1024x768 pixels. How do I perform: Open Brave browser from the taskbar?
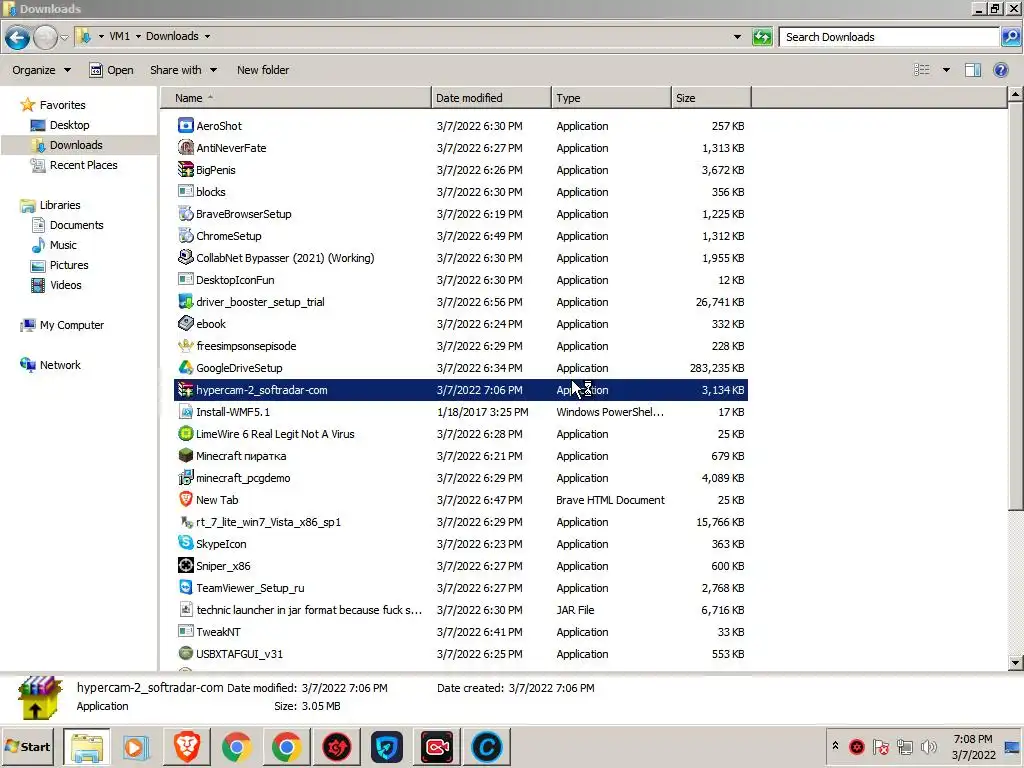pos(186,746)
